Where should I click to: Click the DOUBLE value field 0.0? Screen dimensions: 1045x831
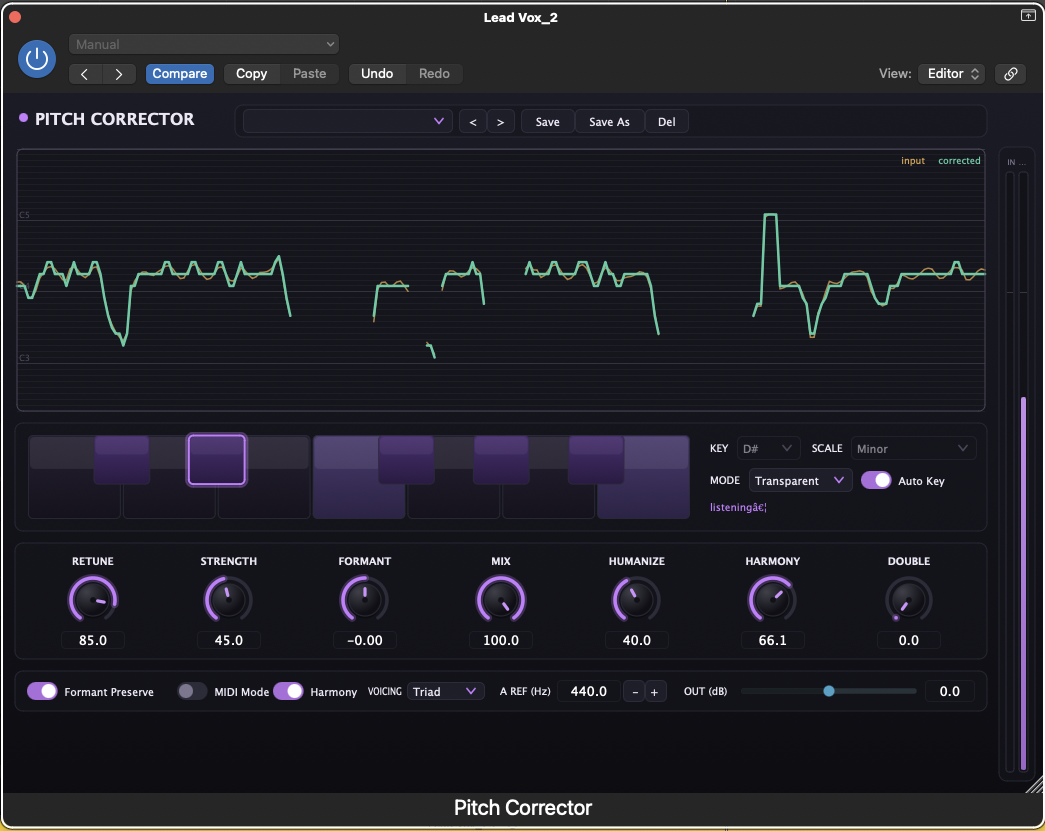click(x=908, y=640)
